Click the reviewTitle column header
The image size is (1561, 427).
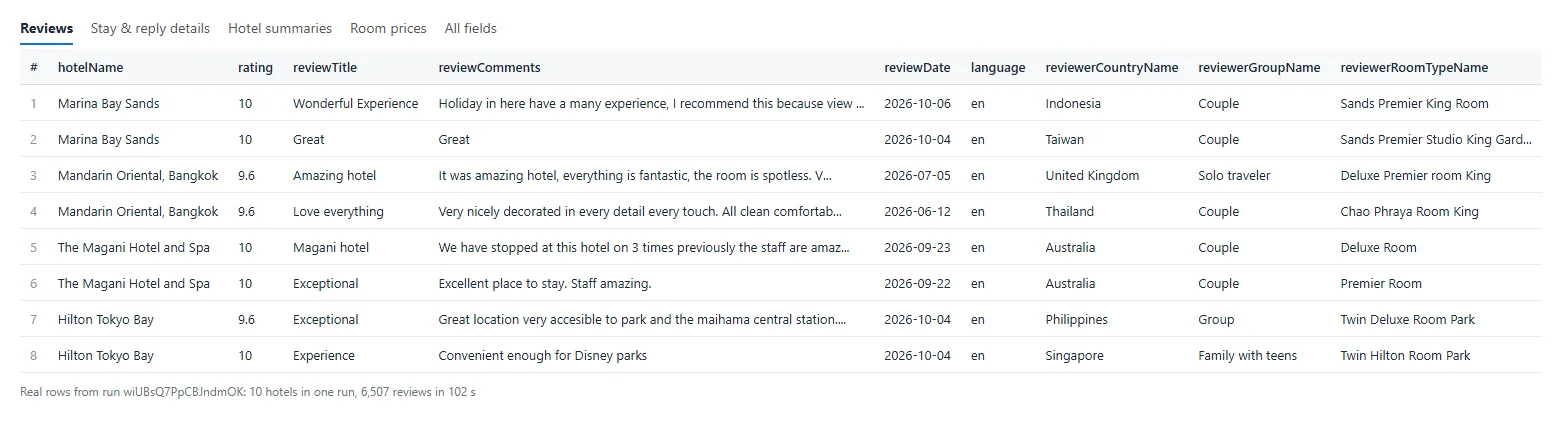[325, 68]
